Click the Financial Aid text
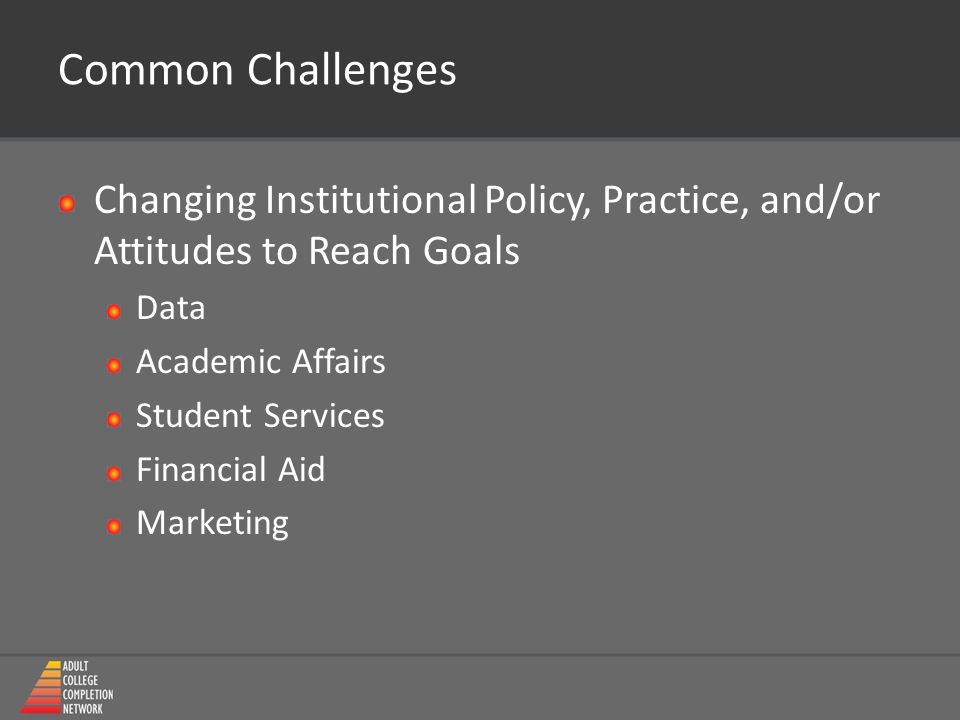The width and height of the screenshot is (960, 720). coord(230,470)
